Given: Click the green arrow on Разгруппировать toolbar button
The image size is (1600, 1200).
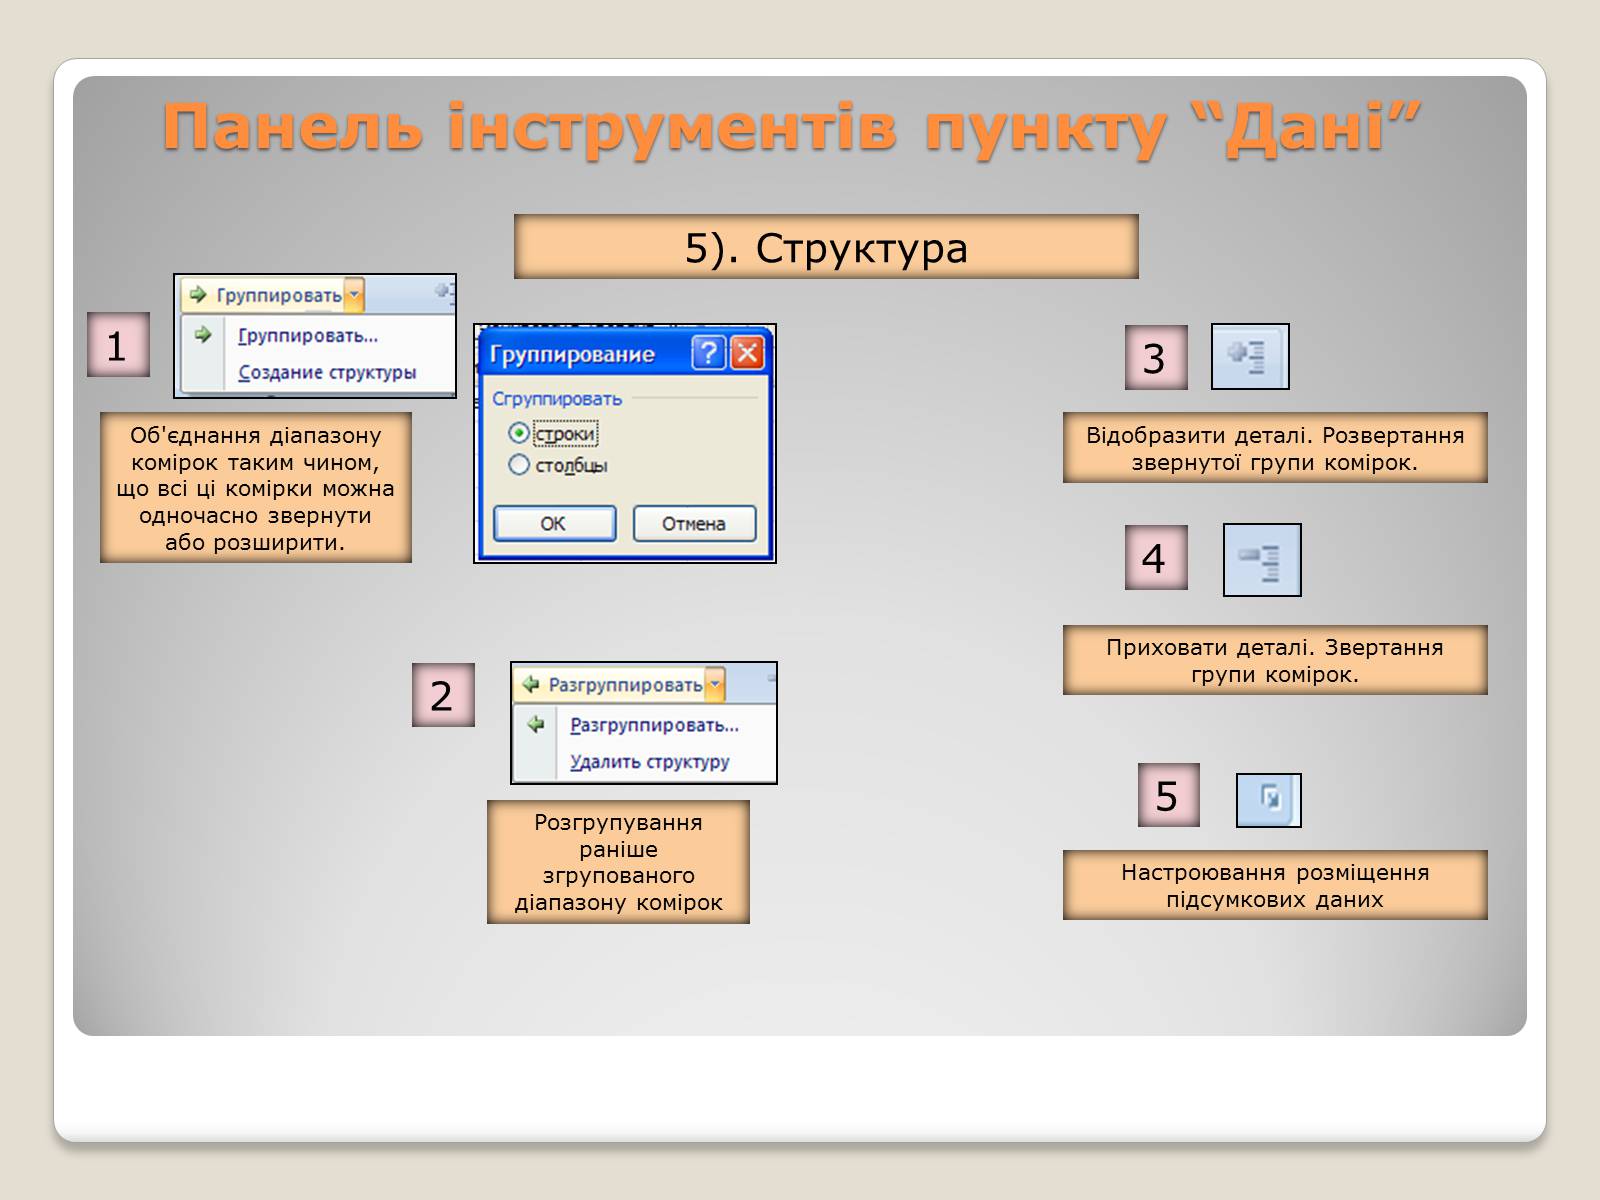Looking at the screenshot, I should (530, 685).
